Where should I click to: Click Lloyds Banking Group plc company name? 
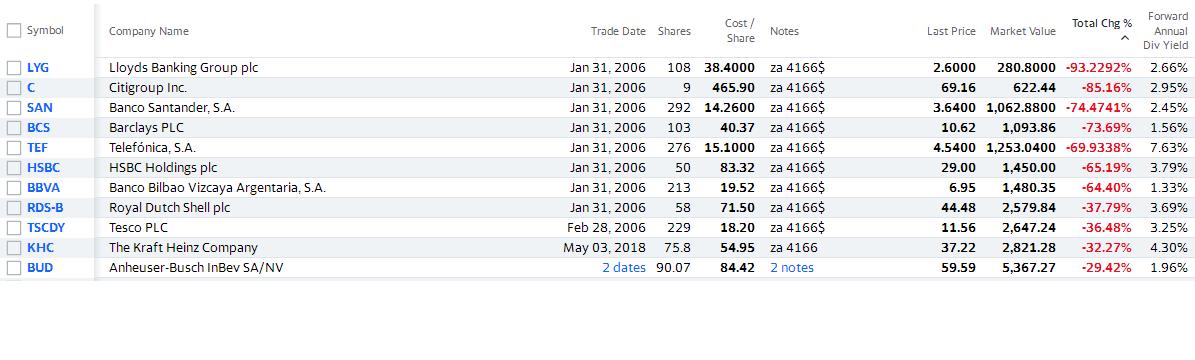click(x=184, y=68)
